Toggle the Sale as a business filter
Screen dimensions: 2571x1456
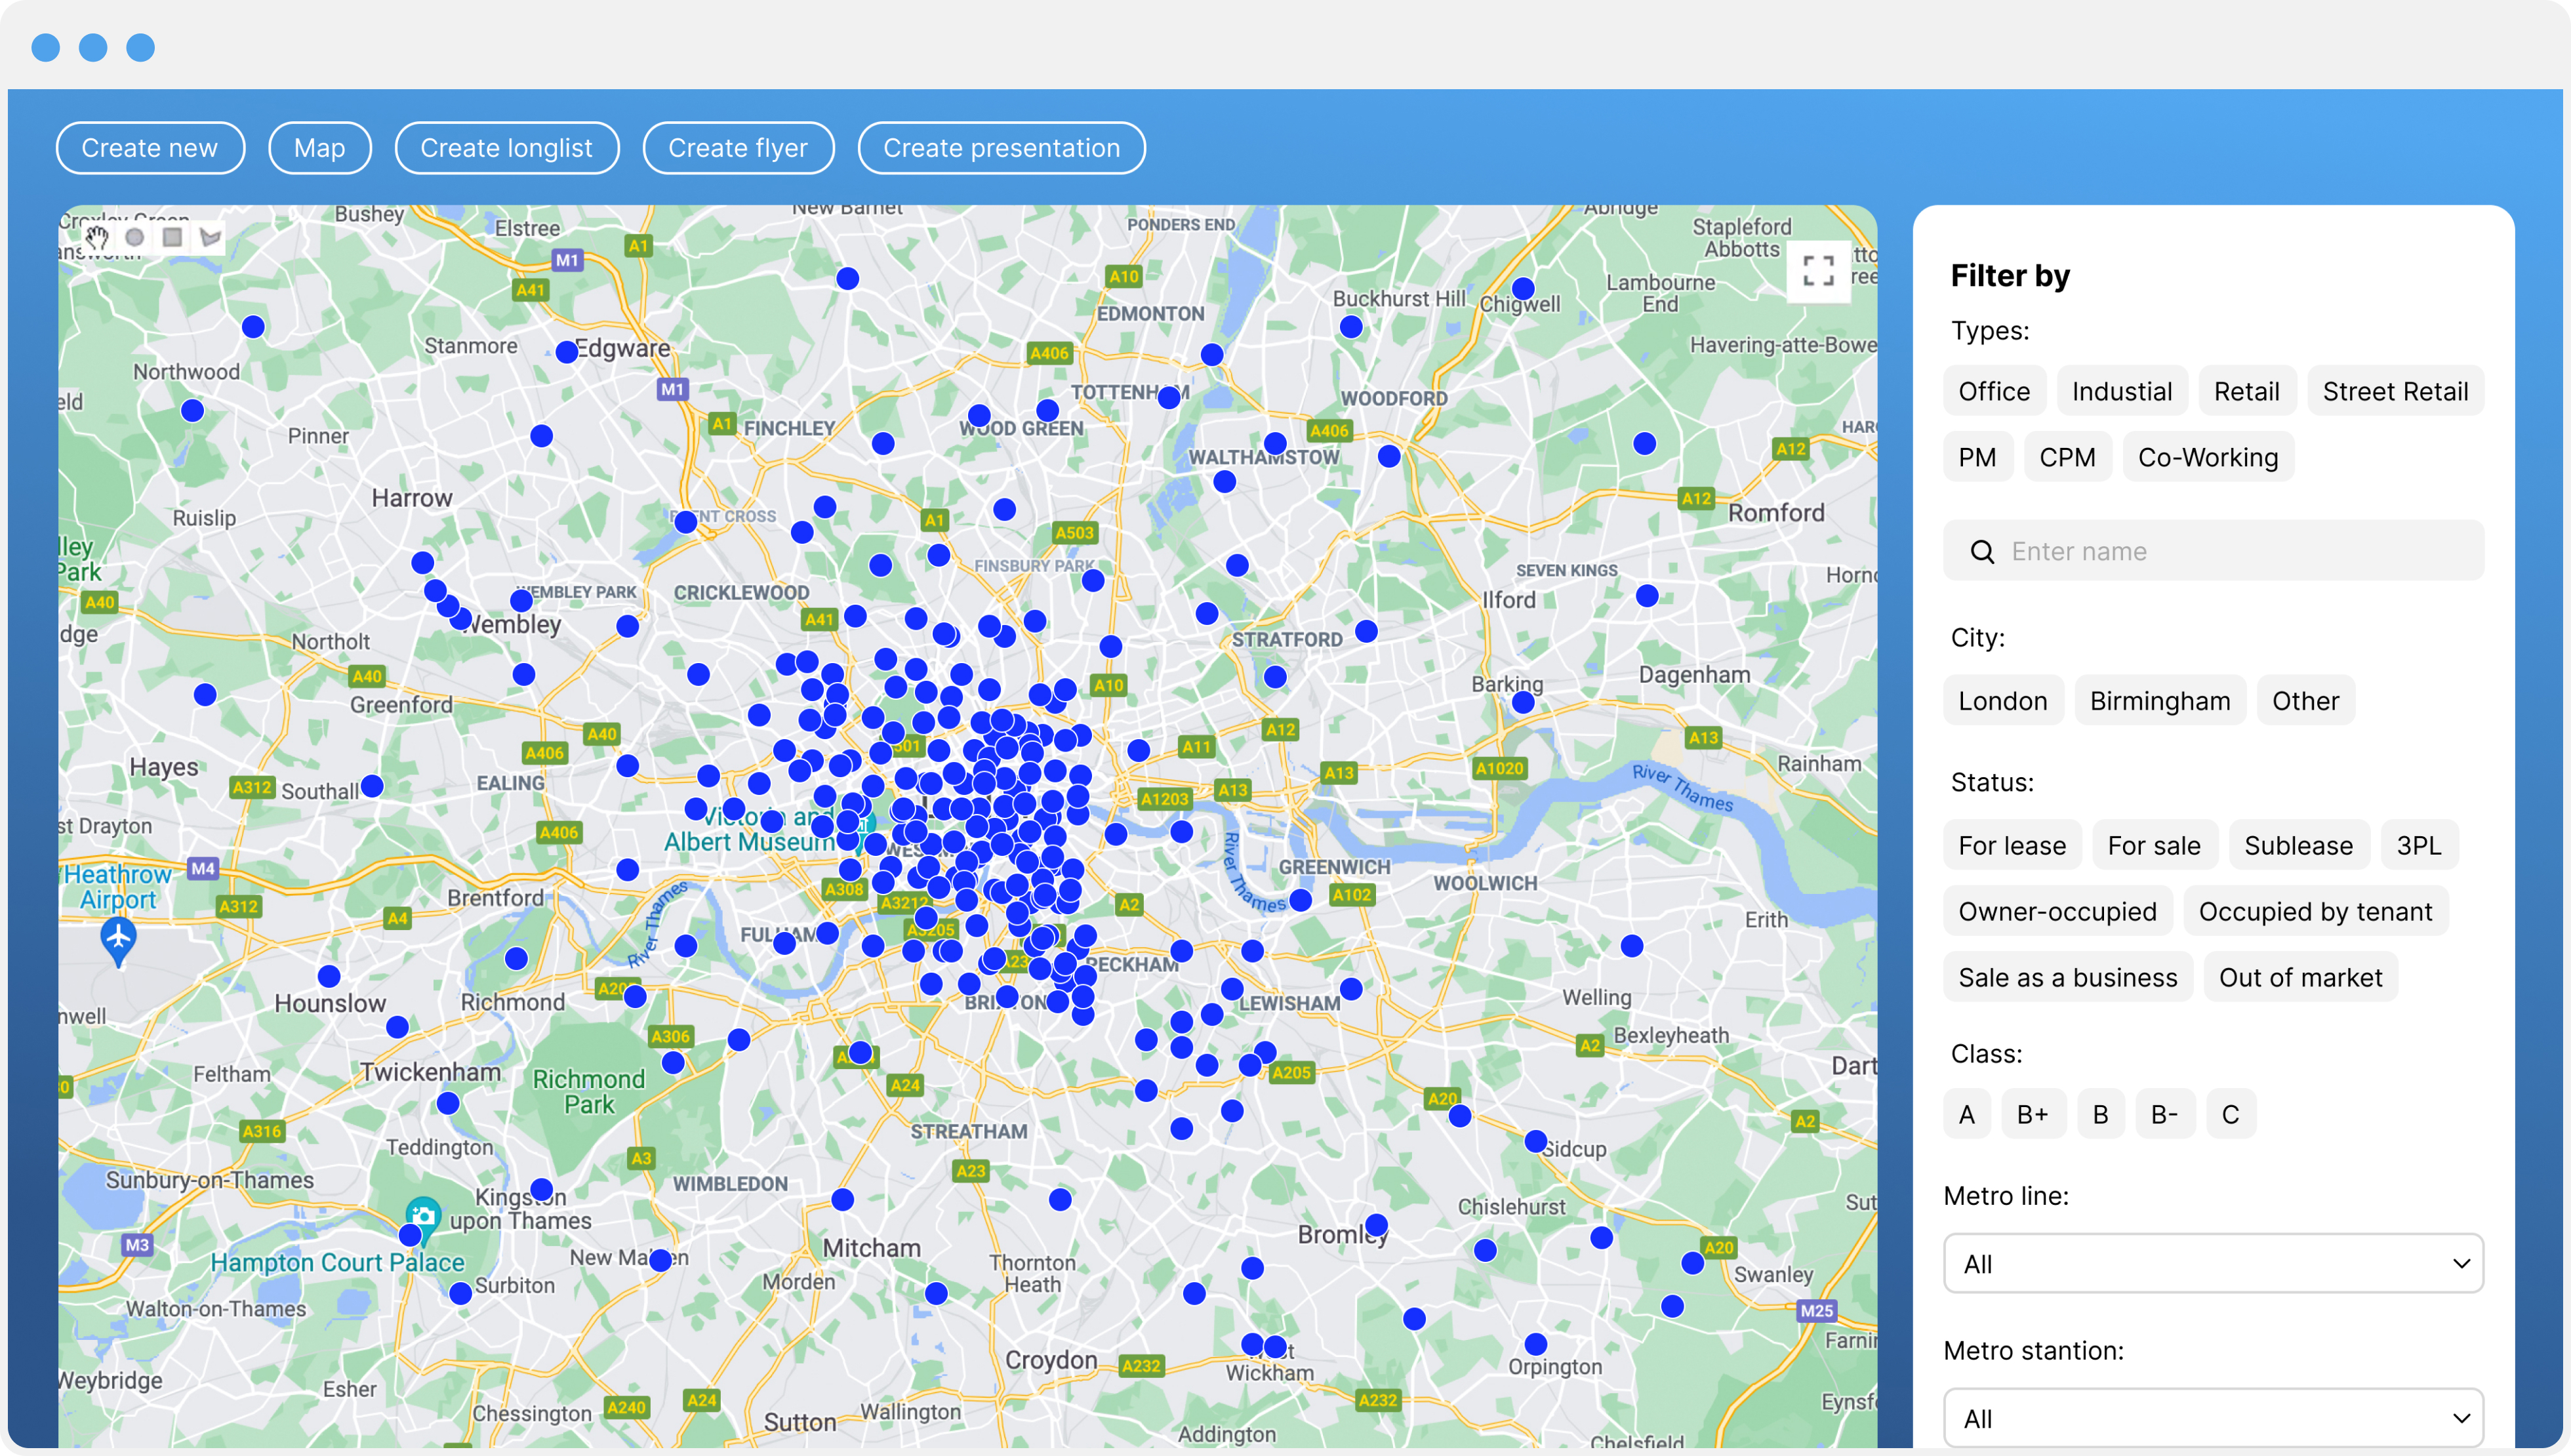(x=2067, y=977)
